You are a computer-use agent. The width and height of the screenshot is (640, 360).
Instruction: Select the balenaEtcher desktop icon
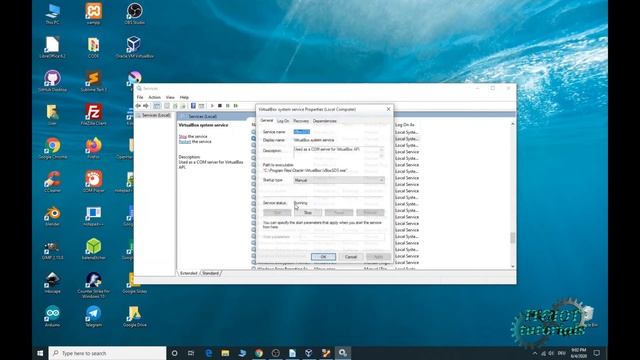[93, 249]
